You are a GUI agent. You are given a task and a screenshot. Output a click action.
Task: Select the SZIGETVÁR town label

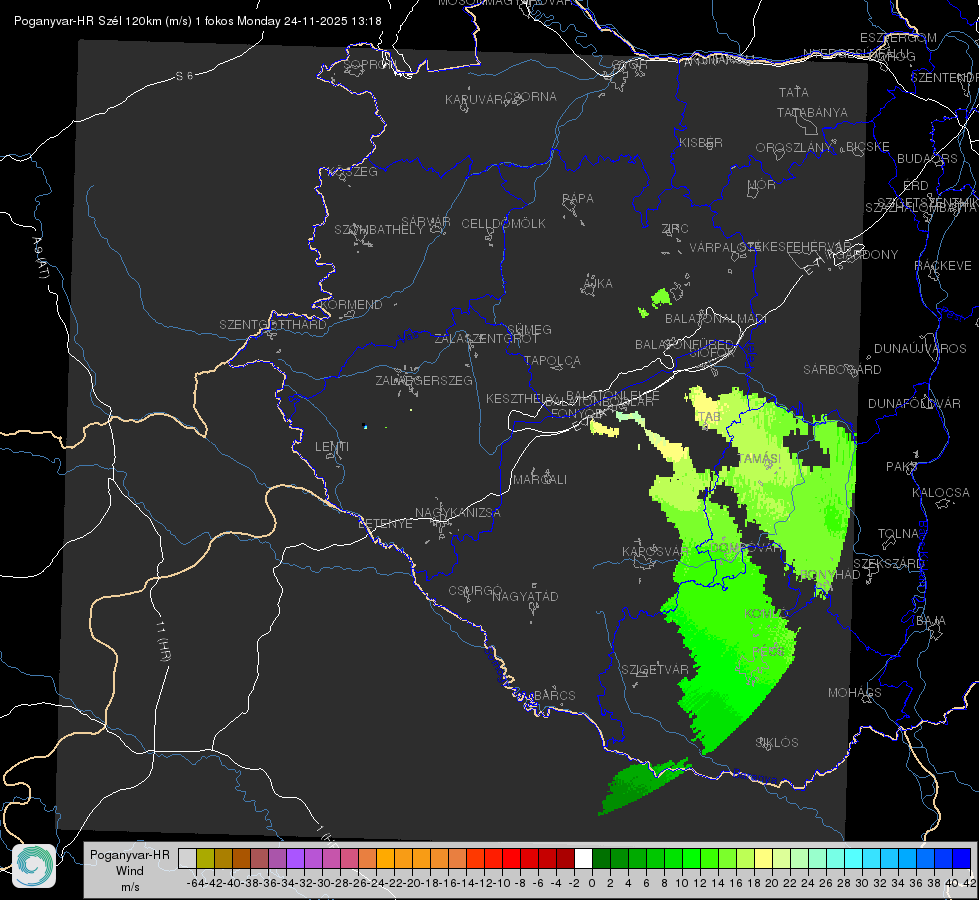tap(655, 670)
